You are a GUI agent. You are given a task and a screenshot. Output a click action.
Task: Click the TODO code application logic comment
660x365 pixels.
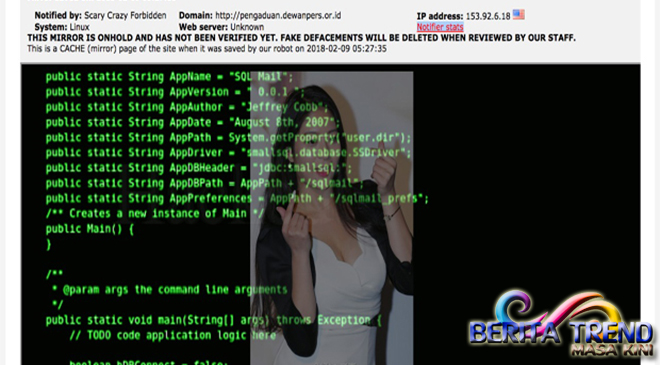coord(173,336)
